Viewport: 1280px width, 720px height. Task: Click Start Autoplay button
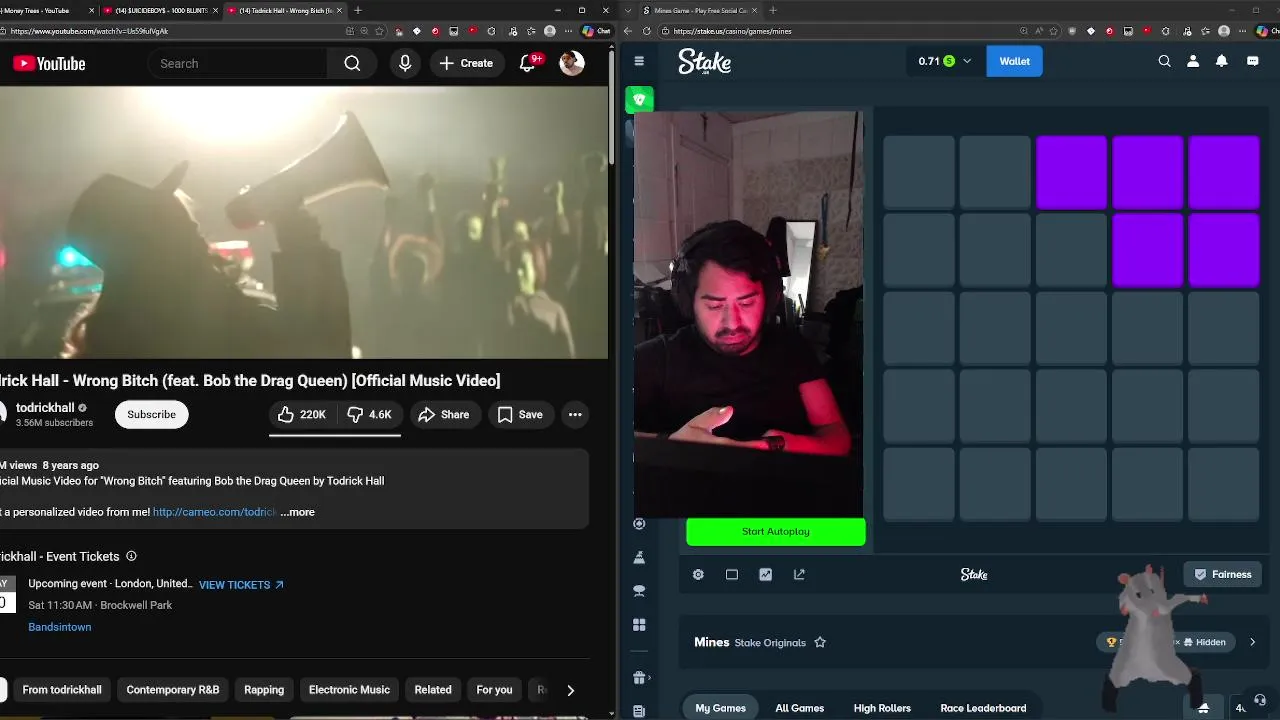776,531
